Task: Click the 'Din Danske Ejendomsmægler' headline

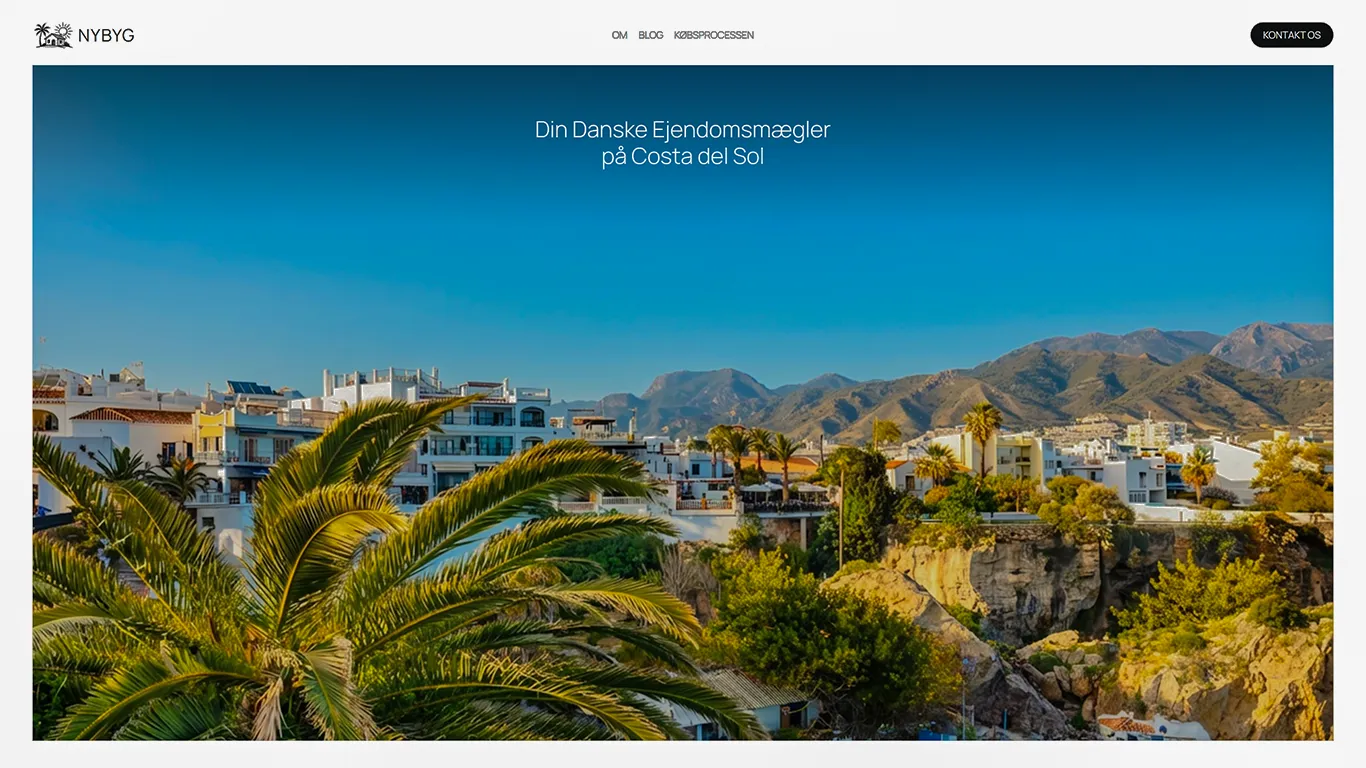Action: click(x=682, y=129)
